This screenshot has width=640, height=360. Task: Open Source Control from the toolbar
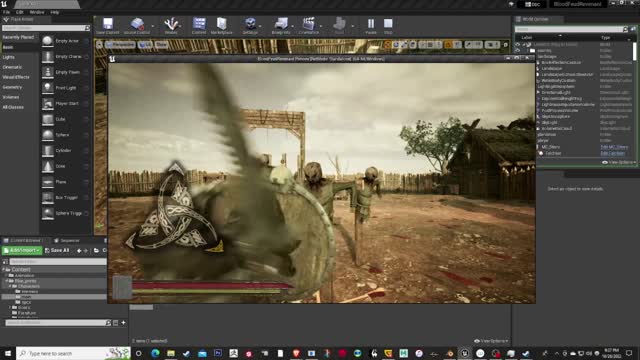click(x=137, y=25)
